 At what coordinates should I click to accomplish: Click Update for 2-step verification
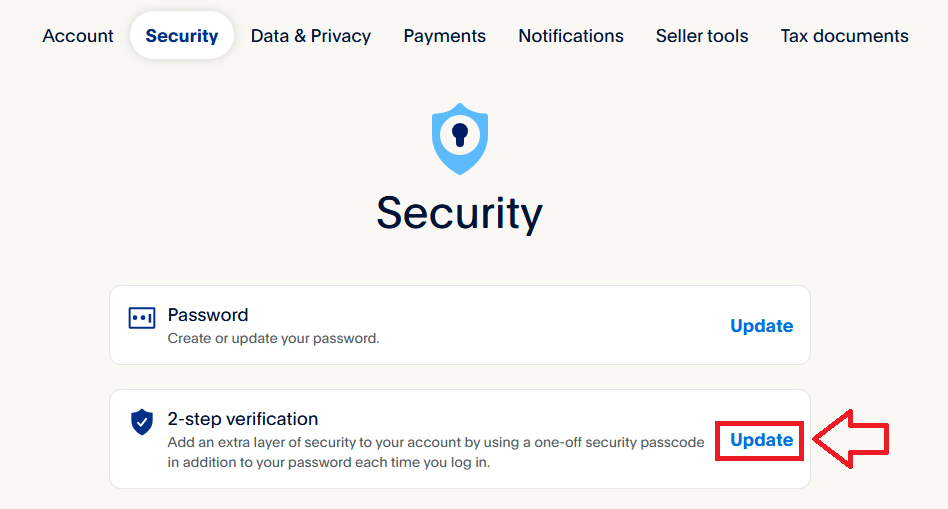[761, 440]
